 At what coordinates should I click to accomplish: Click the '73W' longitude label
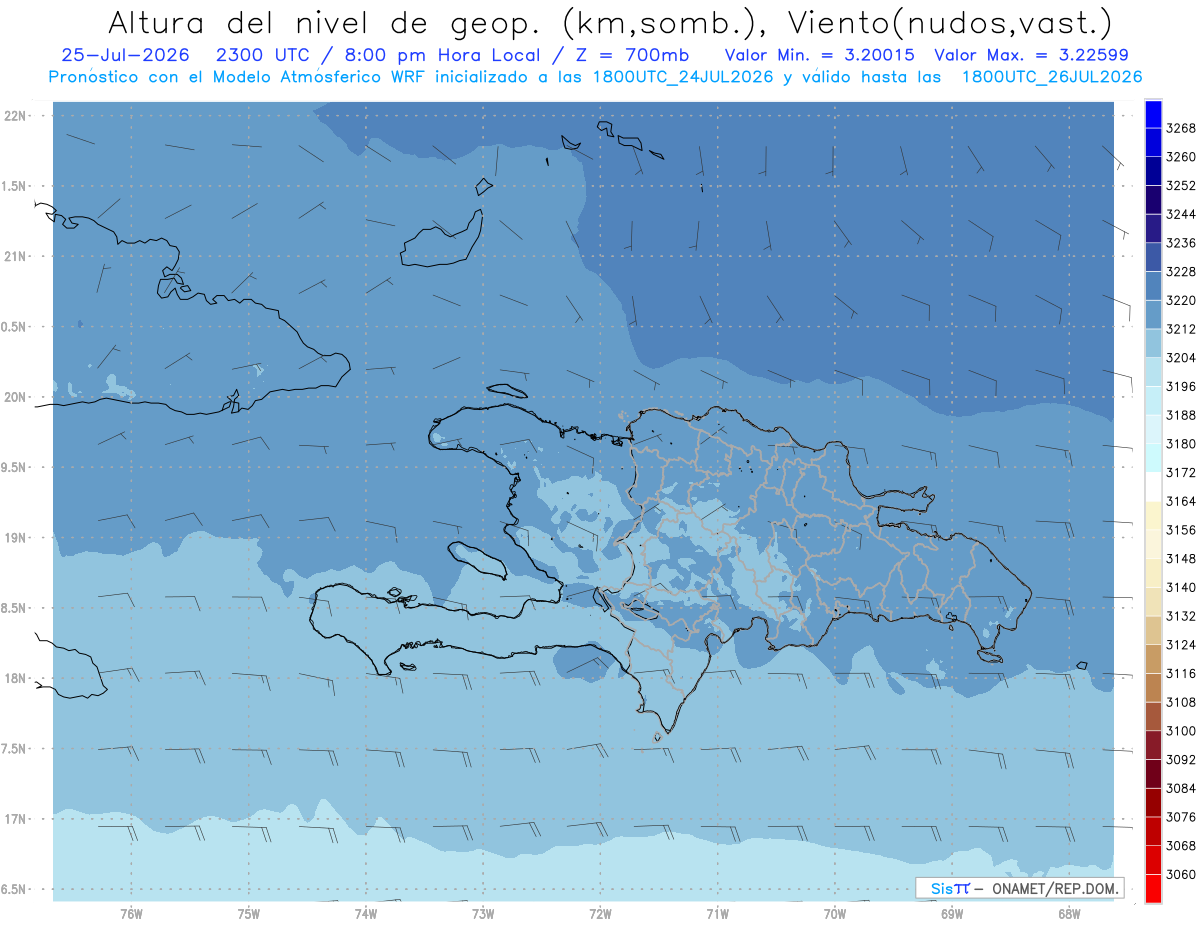[x=483, y=913]
